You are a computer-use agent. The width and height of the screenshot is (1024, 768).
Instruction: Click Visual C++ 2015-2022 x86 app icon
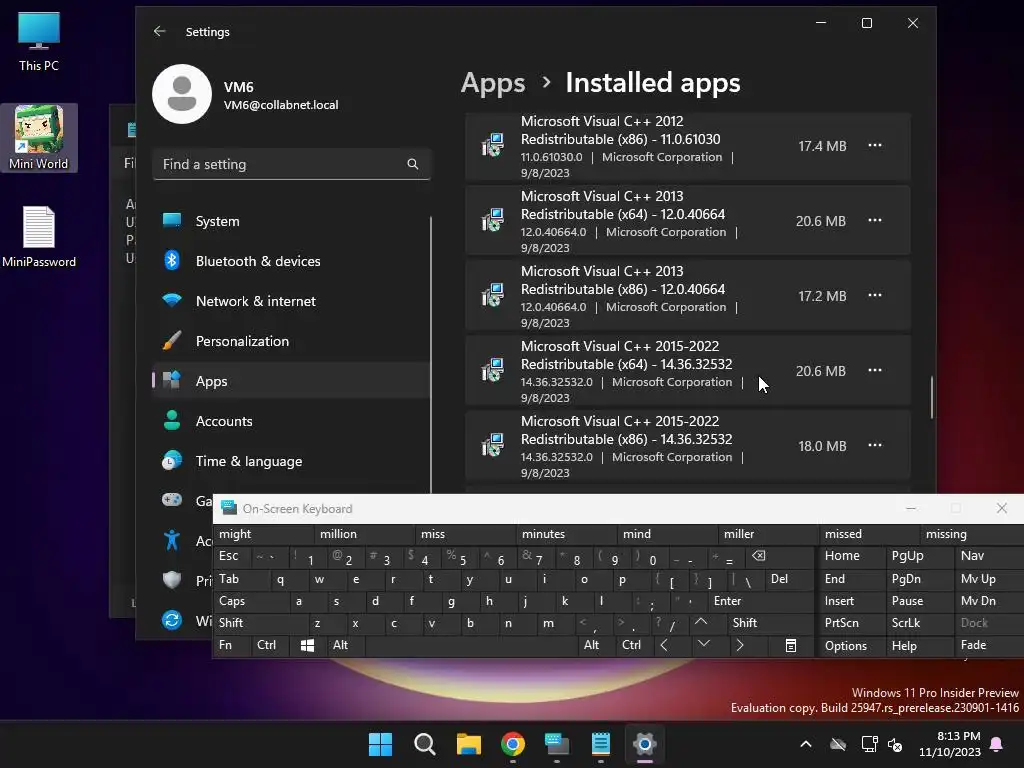492,445
